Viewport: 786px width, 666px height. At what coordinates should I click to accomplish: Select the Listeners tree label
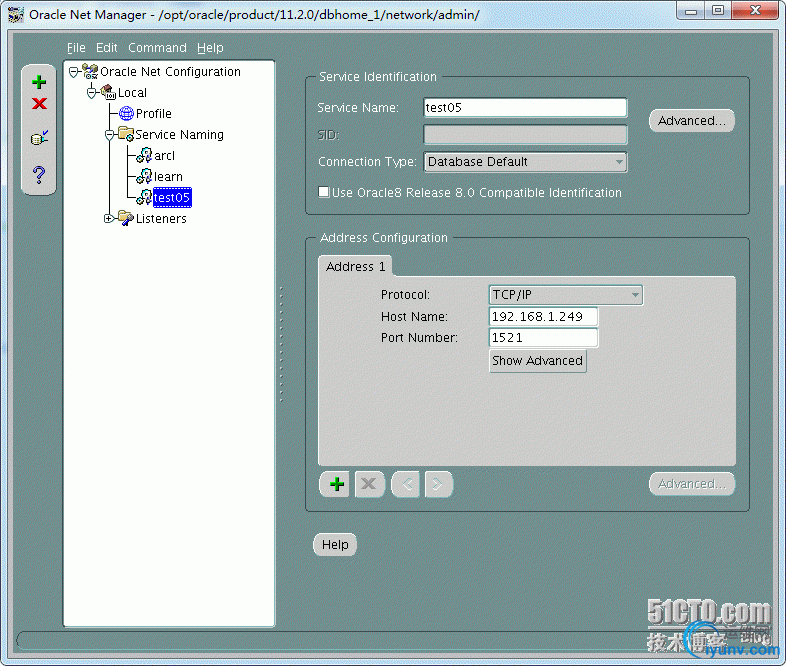point(161,219)
